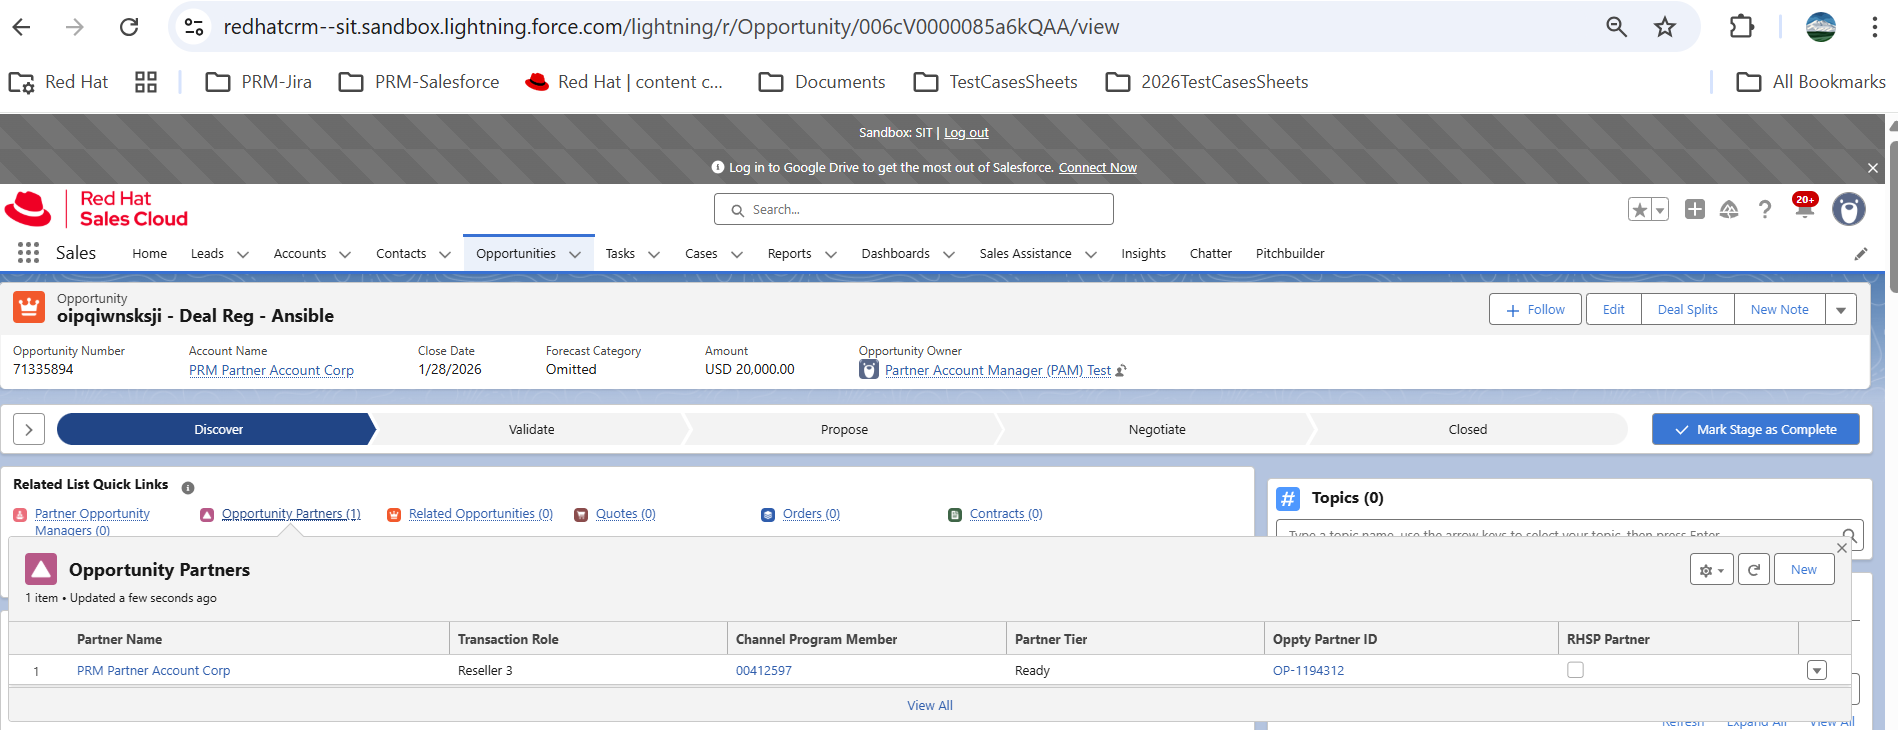Open site information icon in address bar

click(x=194, y=27)
